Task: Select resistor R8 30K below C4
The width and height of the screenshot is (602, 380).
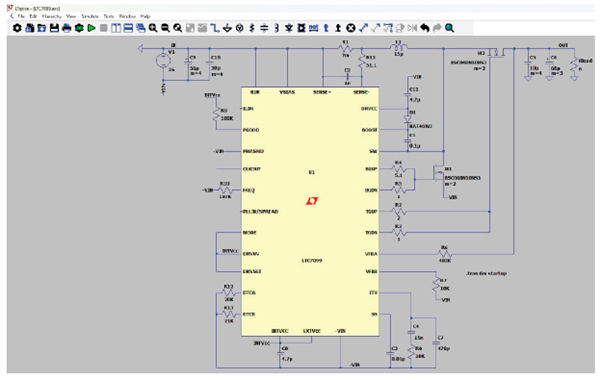Action: click(x=411, y=352)
